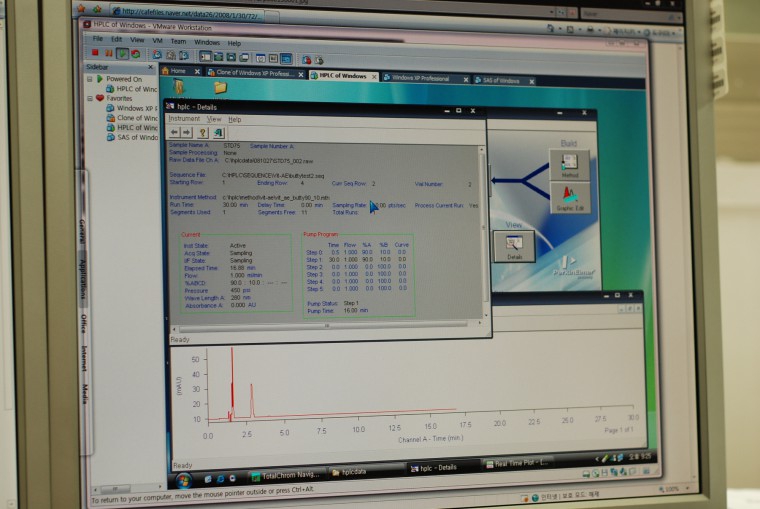The image size is (760, 509).
Task: Toggle the Show Sidebar toolbar icon
Action: point(206,56)
